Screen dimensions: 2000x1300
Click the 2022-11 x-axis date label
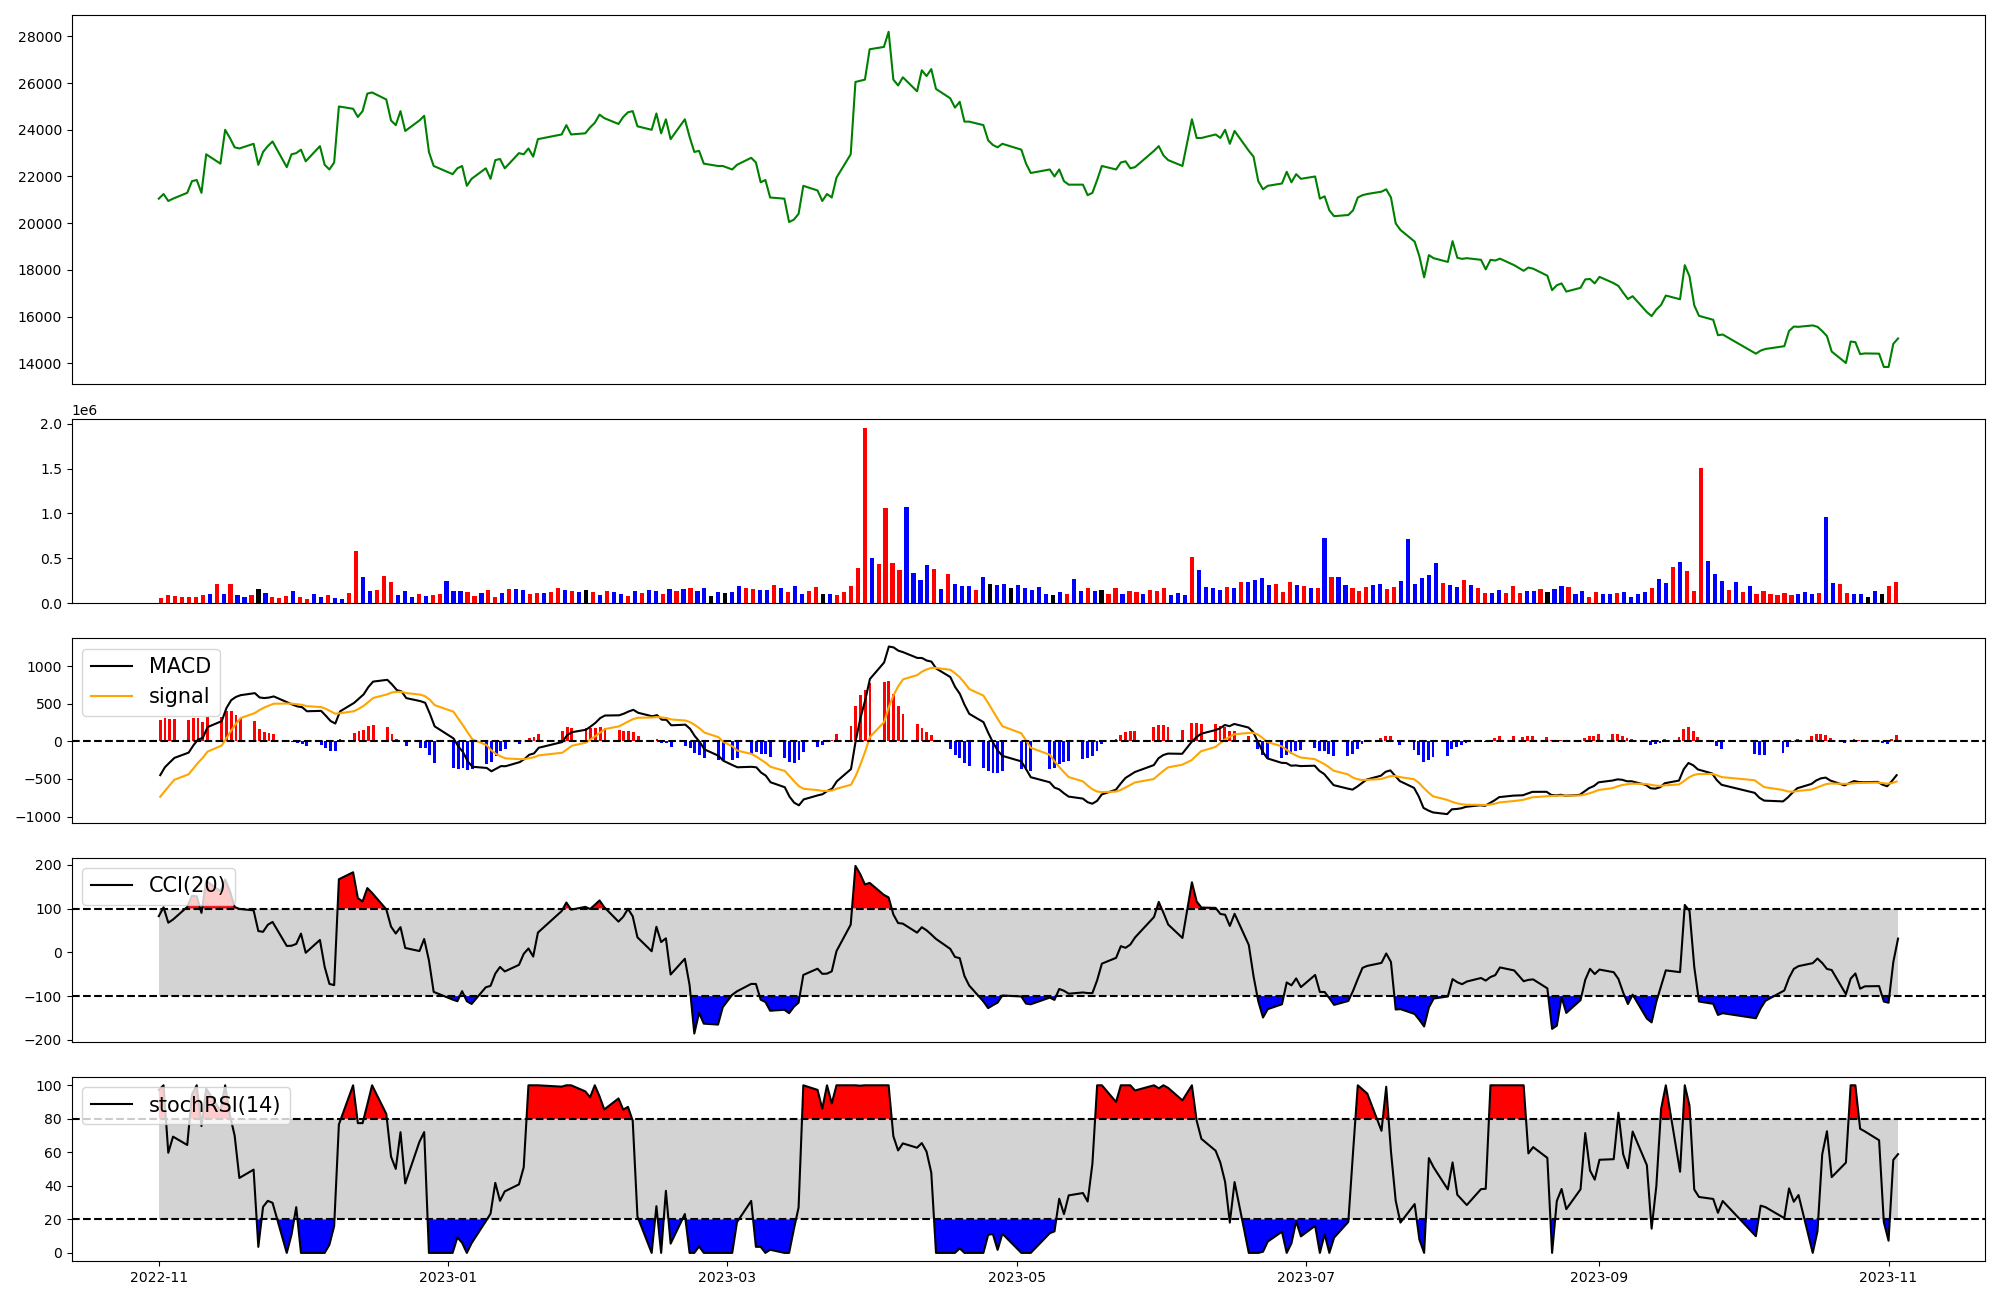click(x=159, y=1277)
